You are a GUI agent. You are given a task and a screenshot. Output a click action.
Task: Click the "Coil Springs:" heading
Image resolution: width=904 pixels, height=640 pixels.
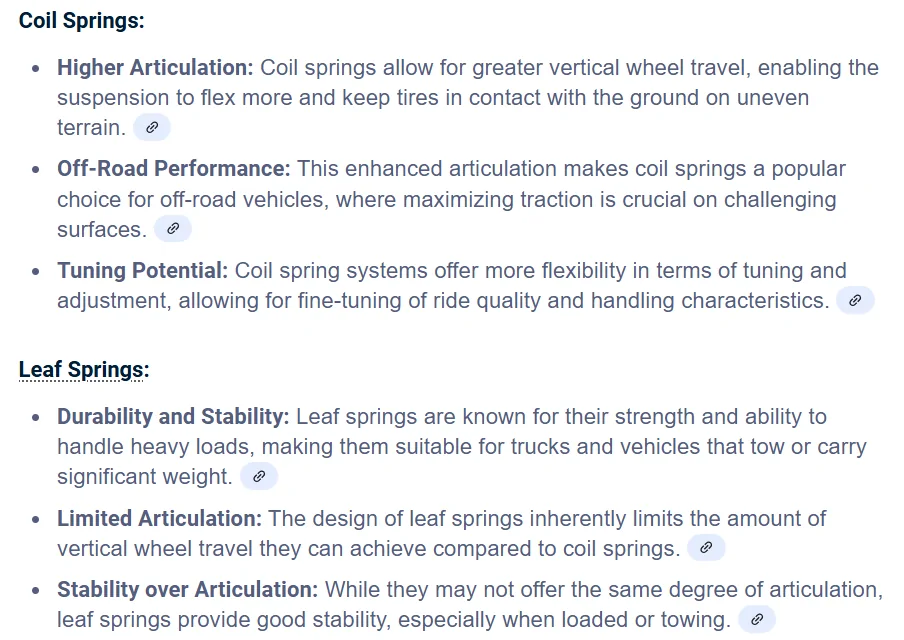pos(81,21)
